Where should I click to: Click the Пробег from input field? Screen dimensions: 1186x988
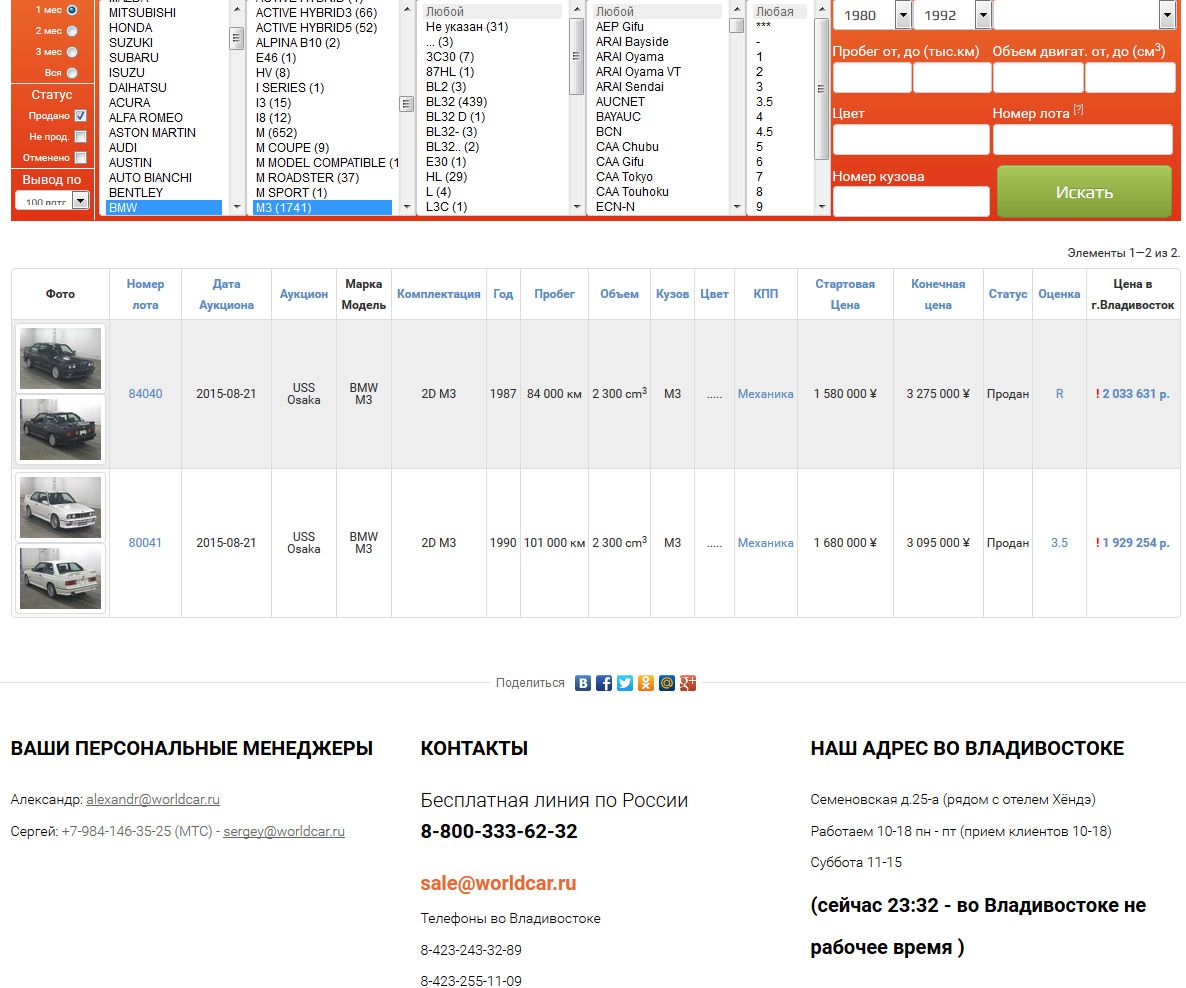871,78
